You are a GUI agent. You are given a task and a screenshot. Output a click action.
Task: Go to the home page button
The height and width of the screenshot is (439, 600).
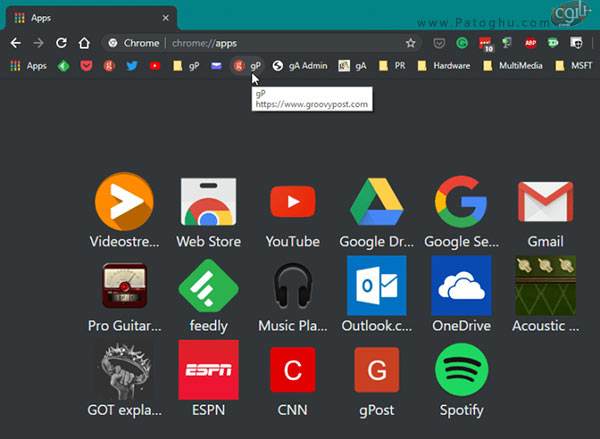84,43
